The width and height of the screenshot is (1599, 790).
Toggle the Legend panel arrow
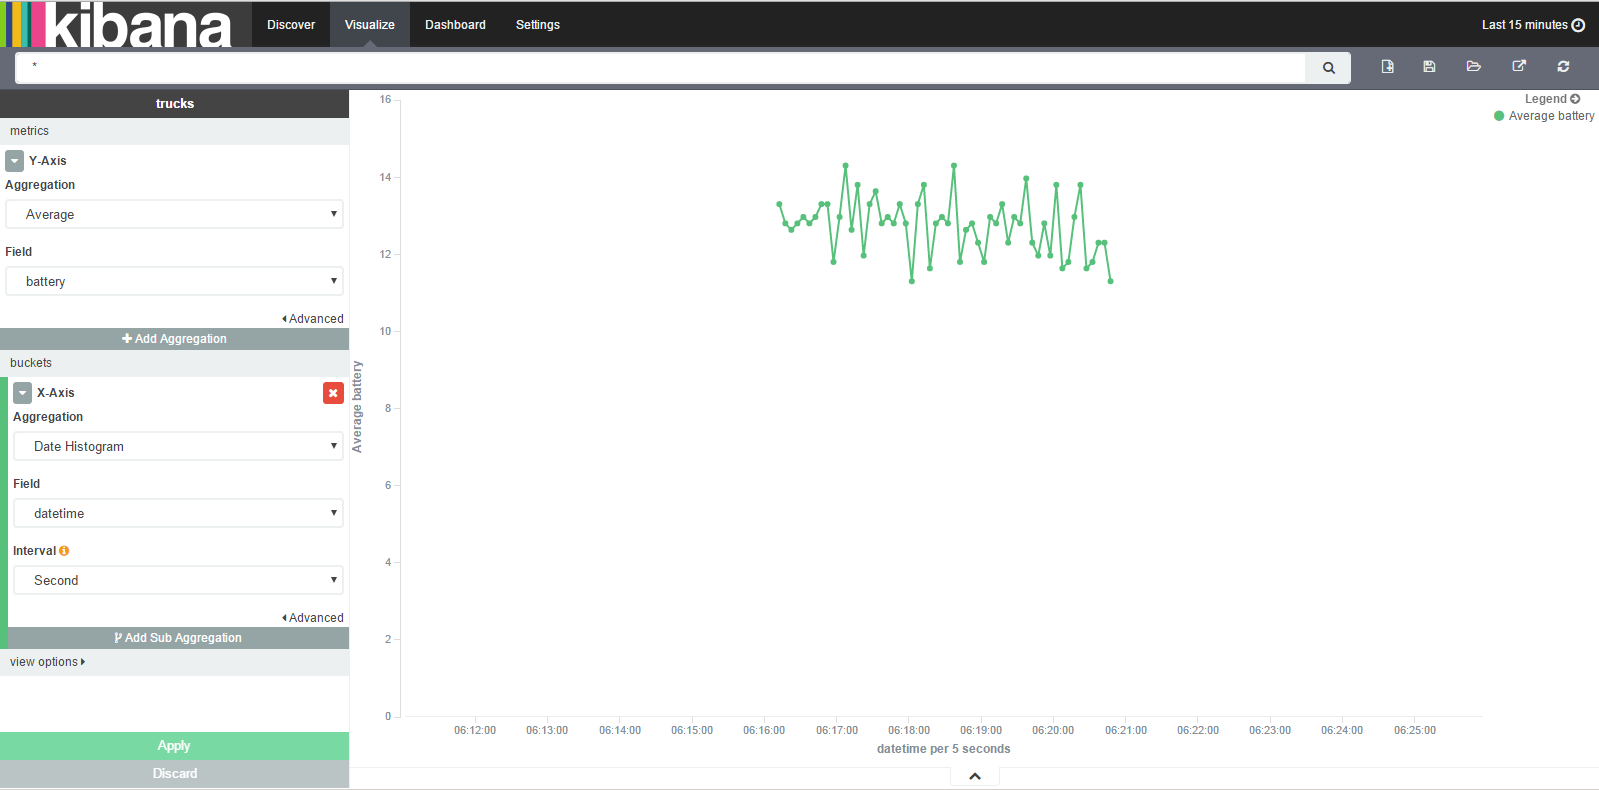1575,99
